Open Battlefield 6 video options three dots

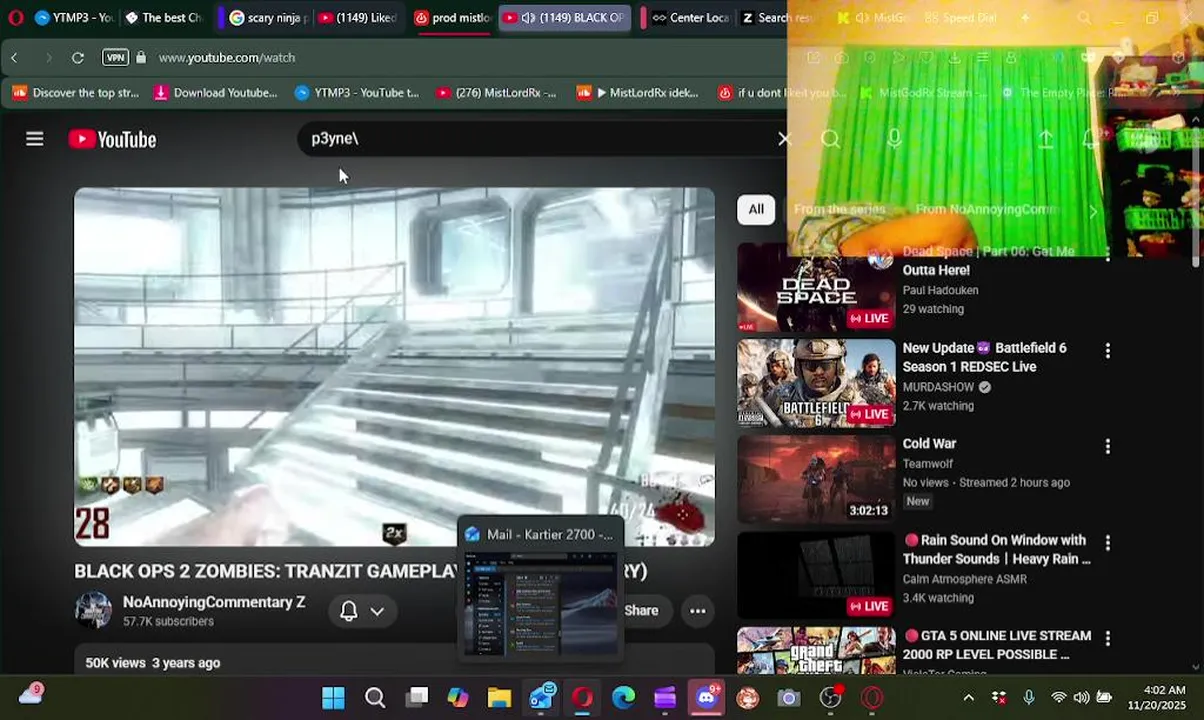1107,351
